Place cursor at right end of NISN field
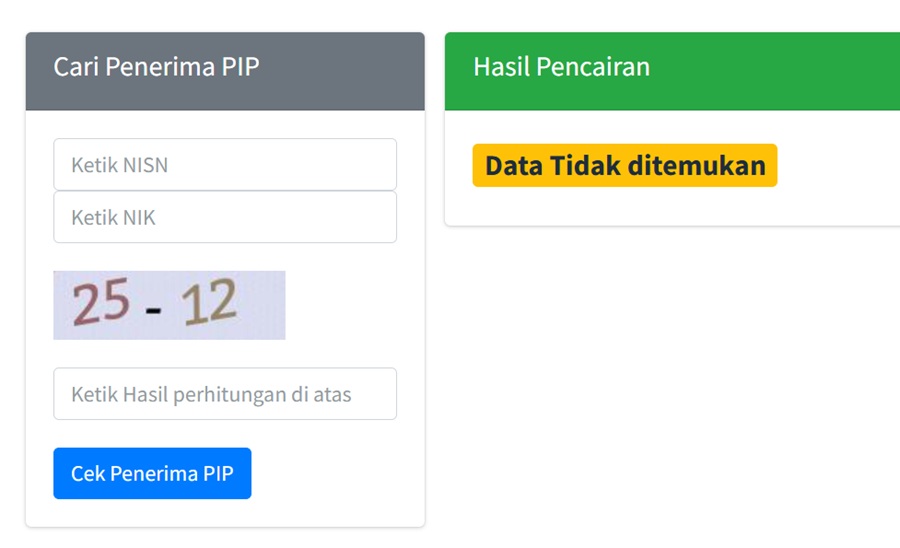This screenshot has height=548, width=900. coord(385,165)
